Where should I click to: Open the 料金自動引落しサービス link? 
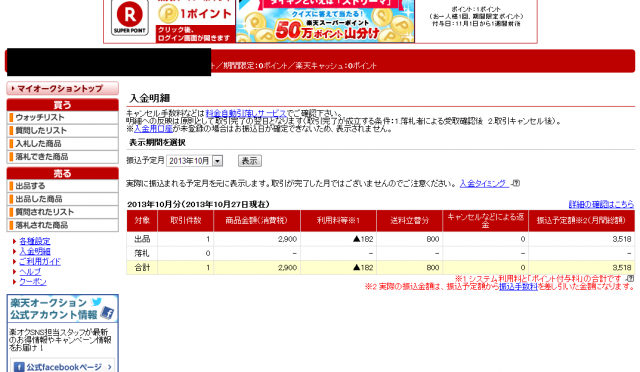click(246, 113)
